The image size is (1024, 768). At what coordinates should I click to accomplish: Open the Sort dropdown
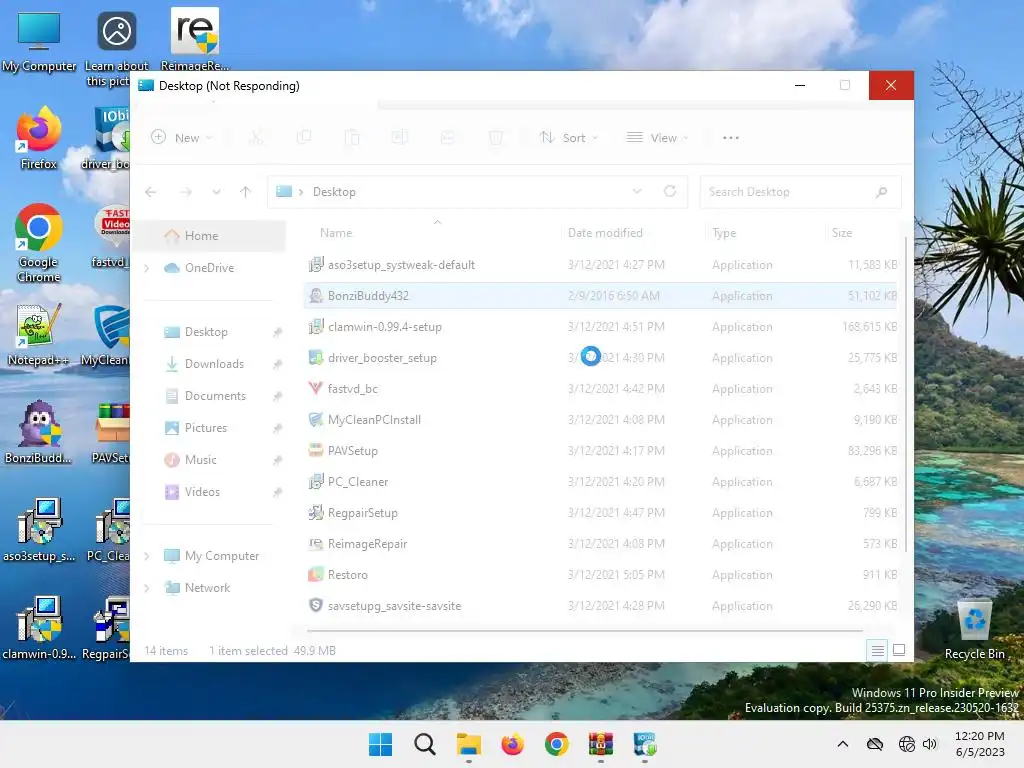pyautogui.click(x=568, y=138)
